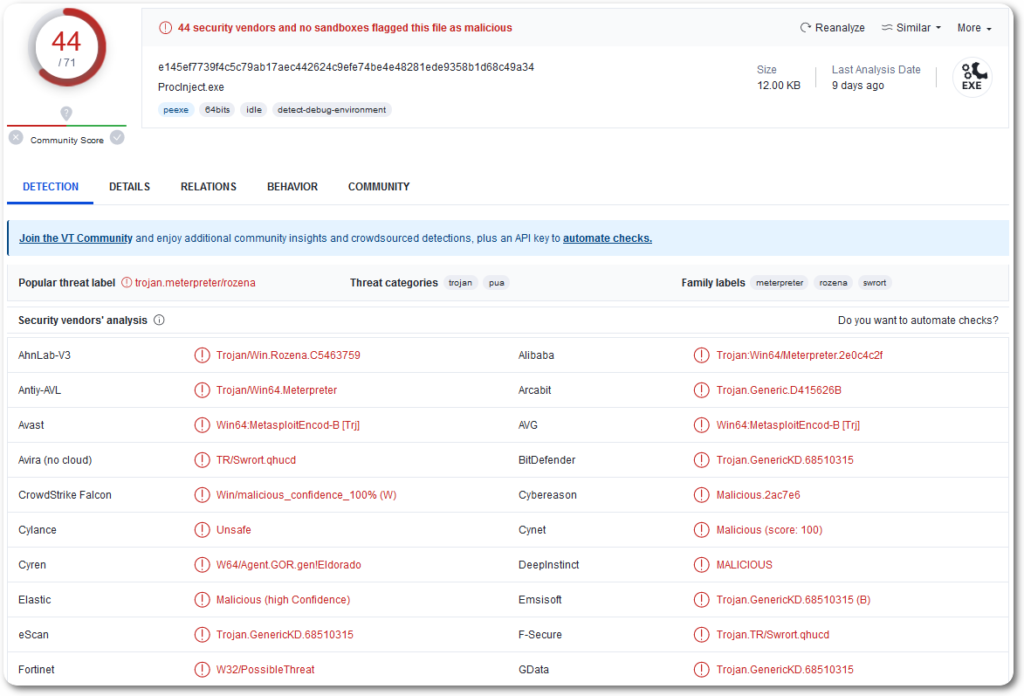Click the alert icon next to trojan.meterpreter/rozena
Screen dimensions: 1024x696
[127, 283]
